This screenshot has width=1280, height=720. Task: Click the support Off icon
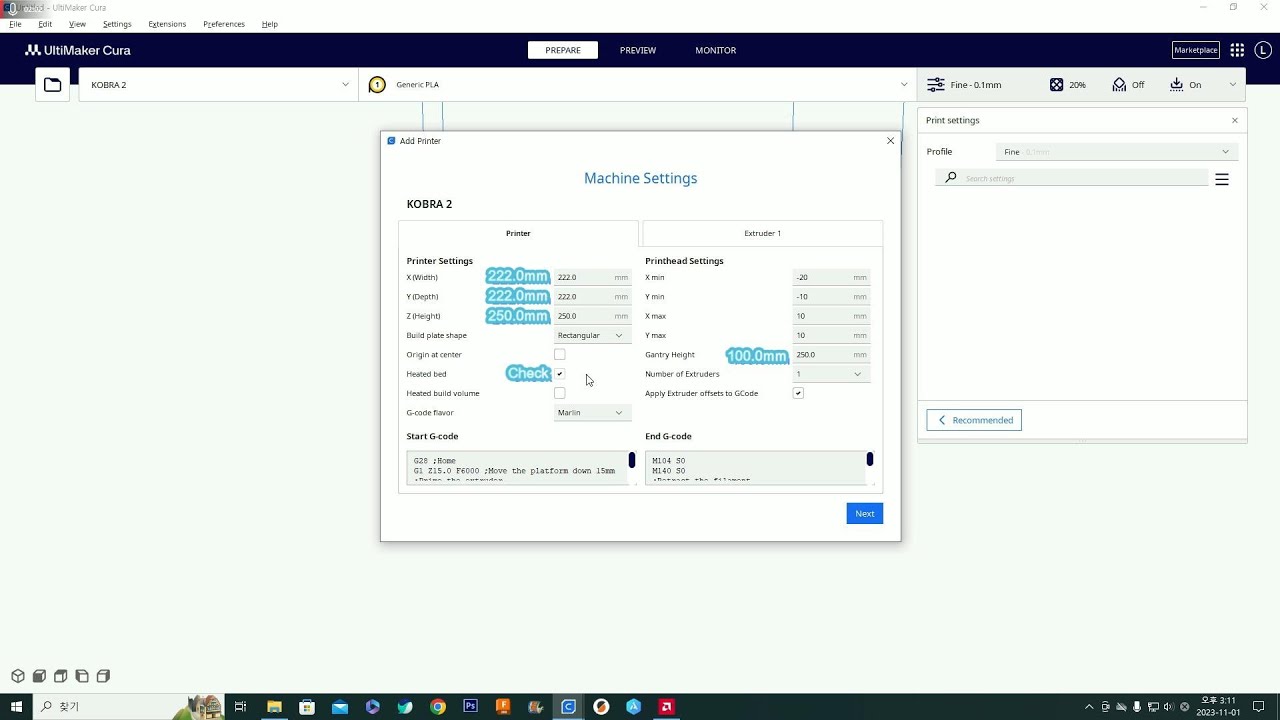click(1119, 85)
